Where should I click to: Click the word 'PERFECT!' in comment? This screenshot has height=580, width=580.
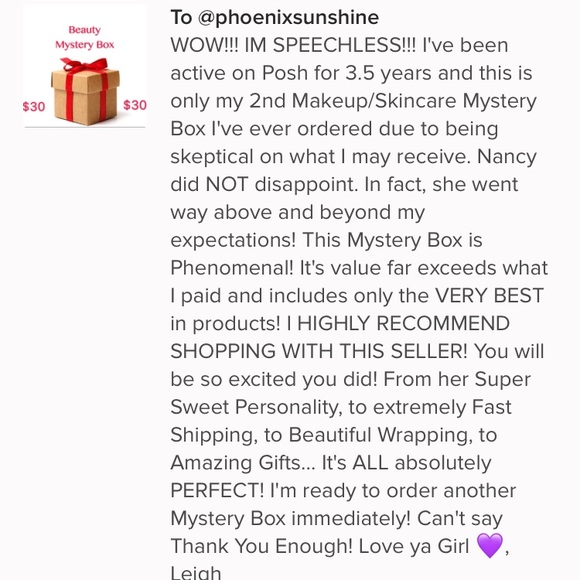[218, 490]
